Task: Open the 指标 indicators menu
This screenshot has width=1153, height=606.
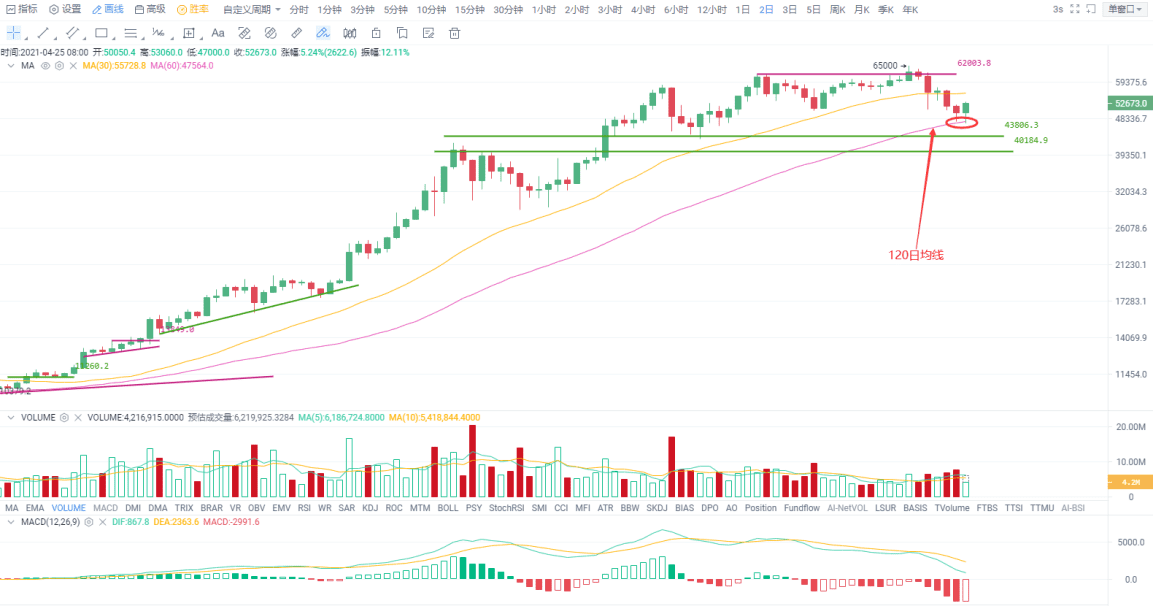Action: [x=21, y=10]
